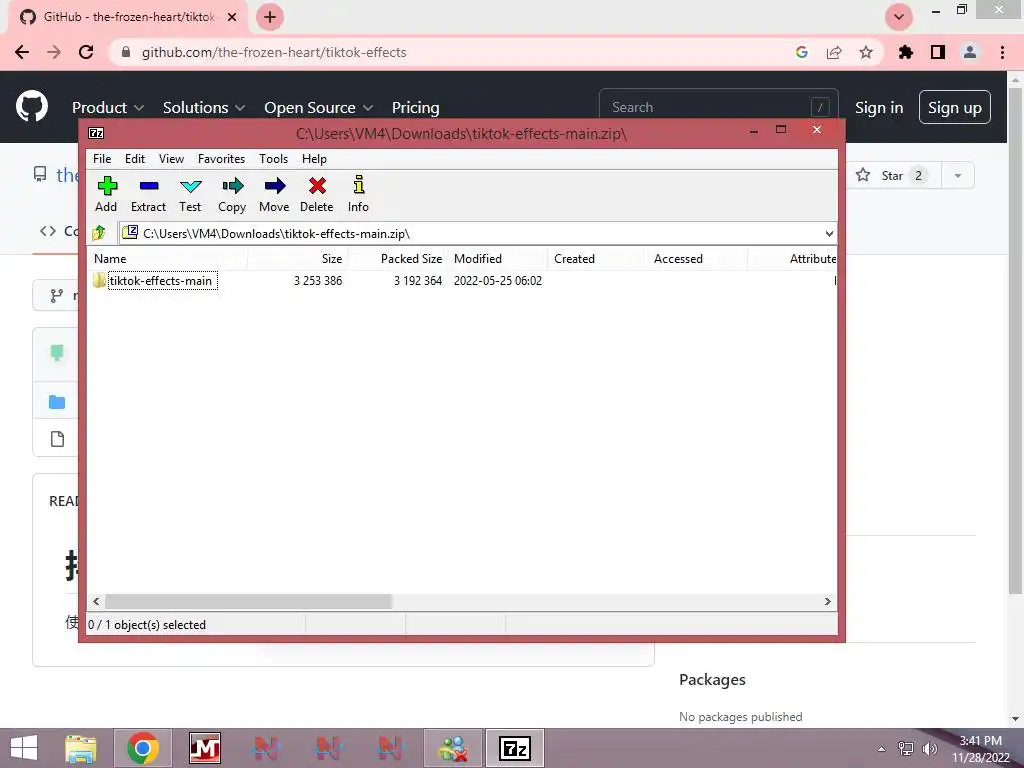Open the Help menu in 7-Zip
Screen dimensions: 1024x768
[x=314, y=159]
